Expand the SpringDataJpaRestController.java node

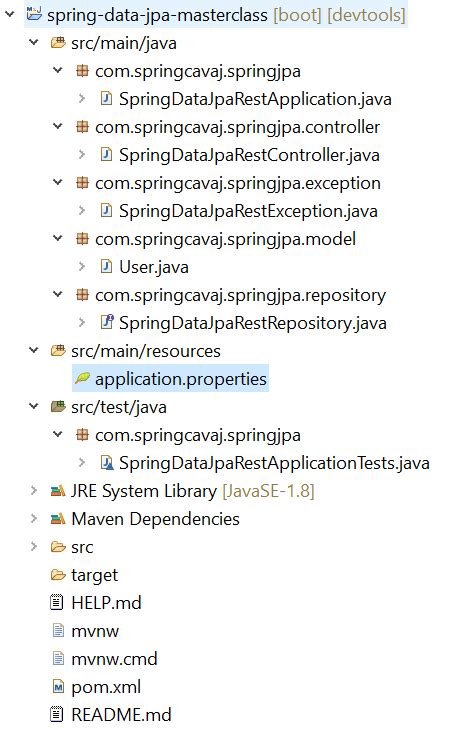[x=82, y=154]
